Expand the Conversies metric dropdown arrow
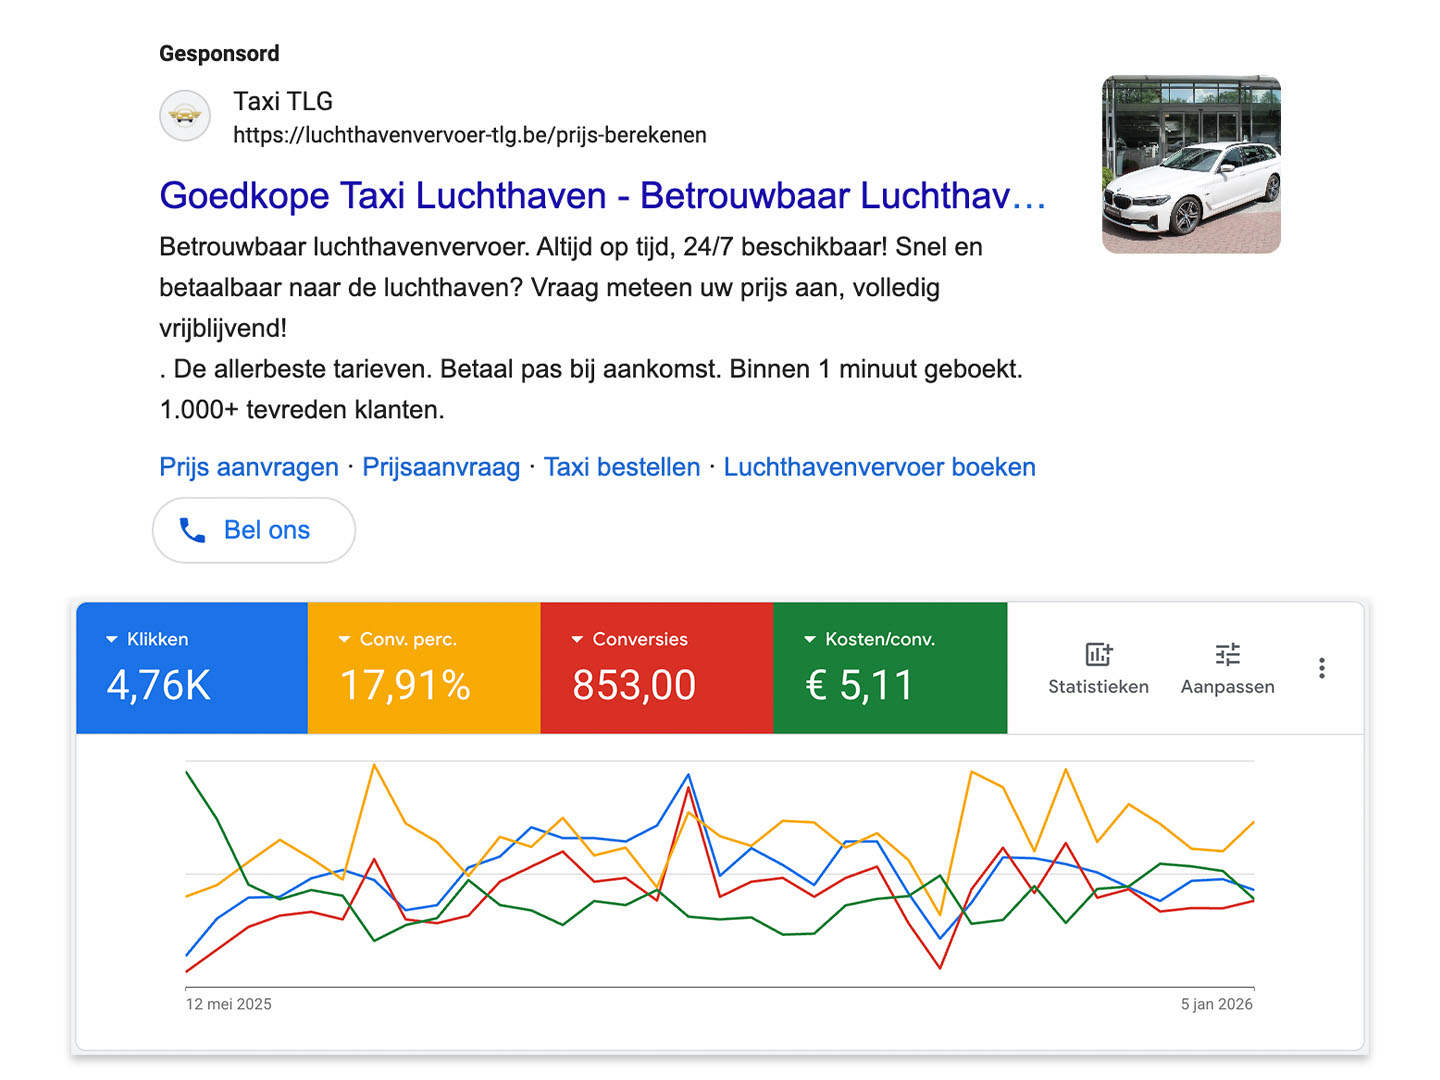 (x=577, y=640)
